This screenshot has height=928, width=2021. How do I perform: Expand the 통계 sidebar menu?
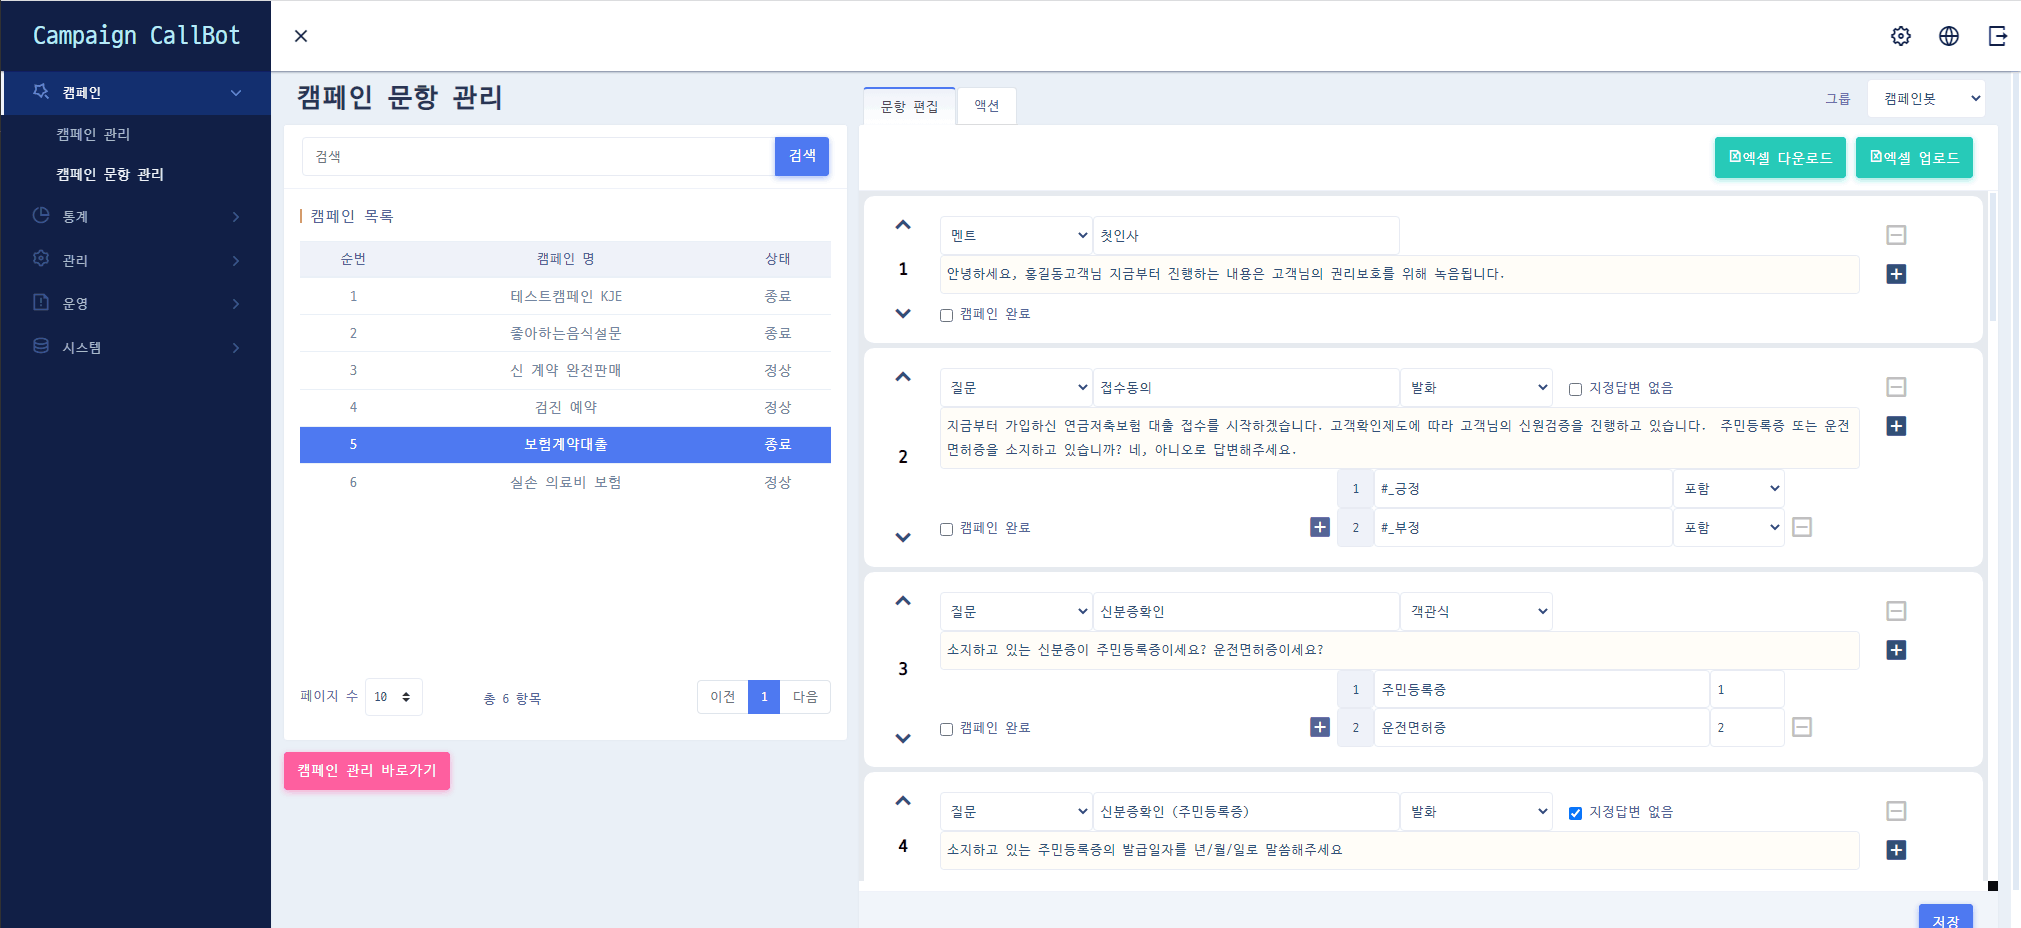click(135, 217)
